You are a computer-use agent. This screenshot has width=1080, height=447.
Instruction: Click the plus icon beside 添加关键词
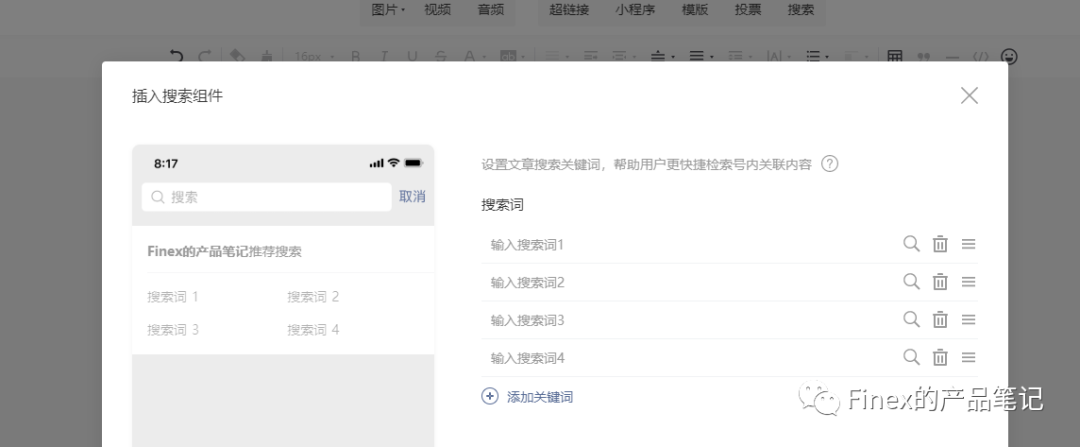490,396
